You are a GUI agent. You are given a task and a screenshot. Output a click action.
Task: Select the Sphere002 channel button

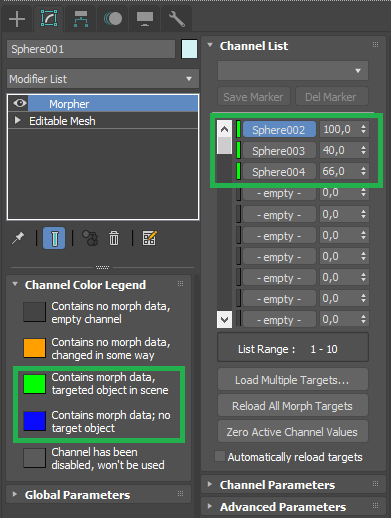point(279,129)
